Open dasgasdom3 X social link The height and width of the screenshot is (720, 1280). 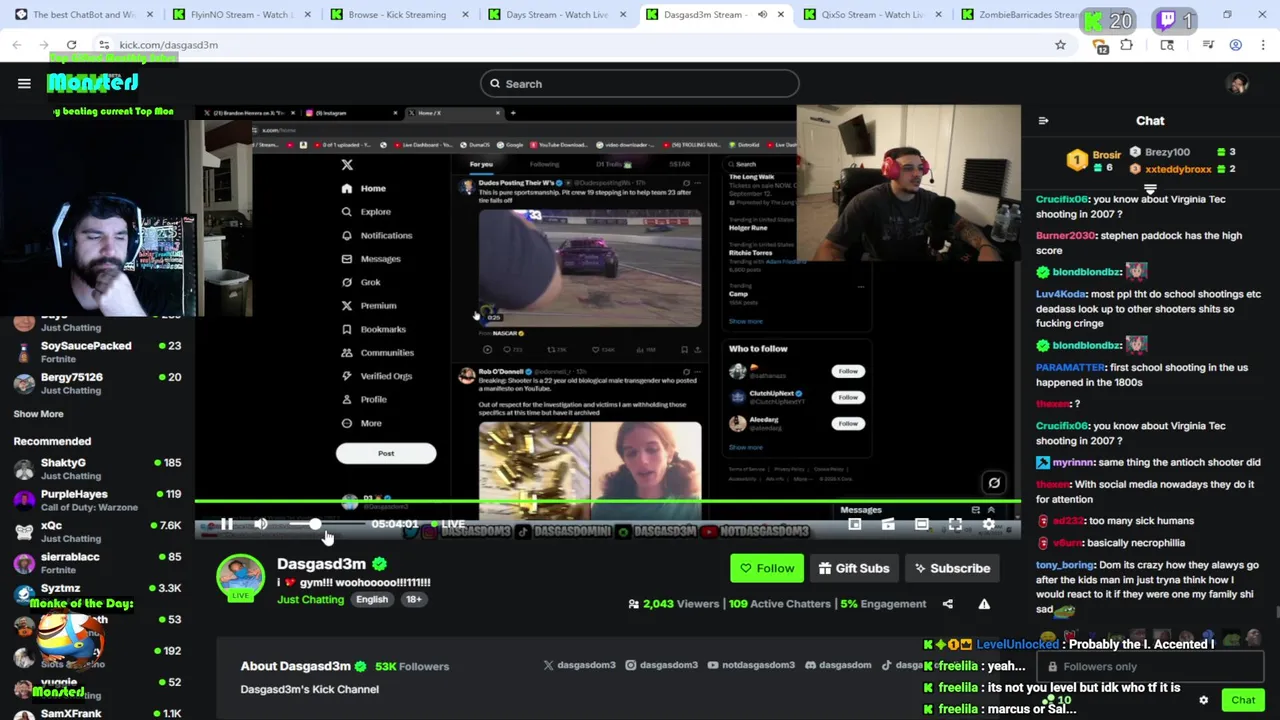579,665
